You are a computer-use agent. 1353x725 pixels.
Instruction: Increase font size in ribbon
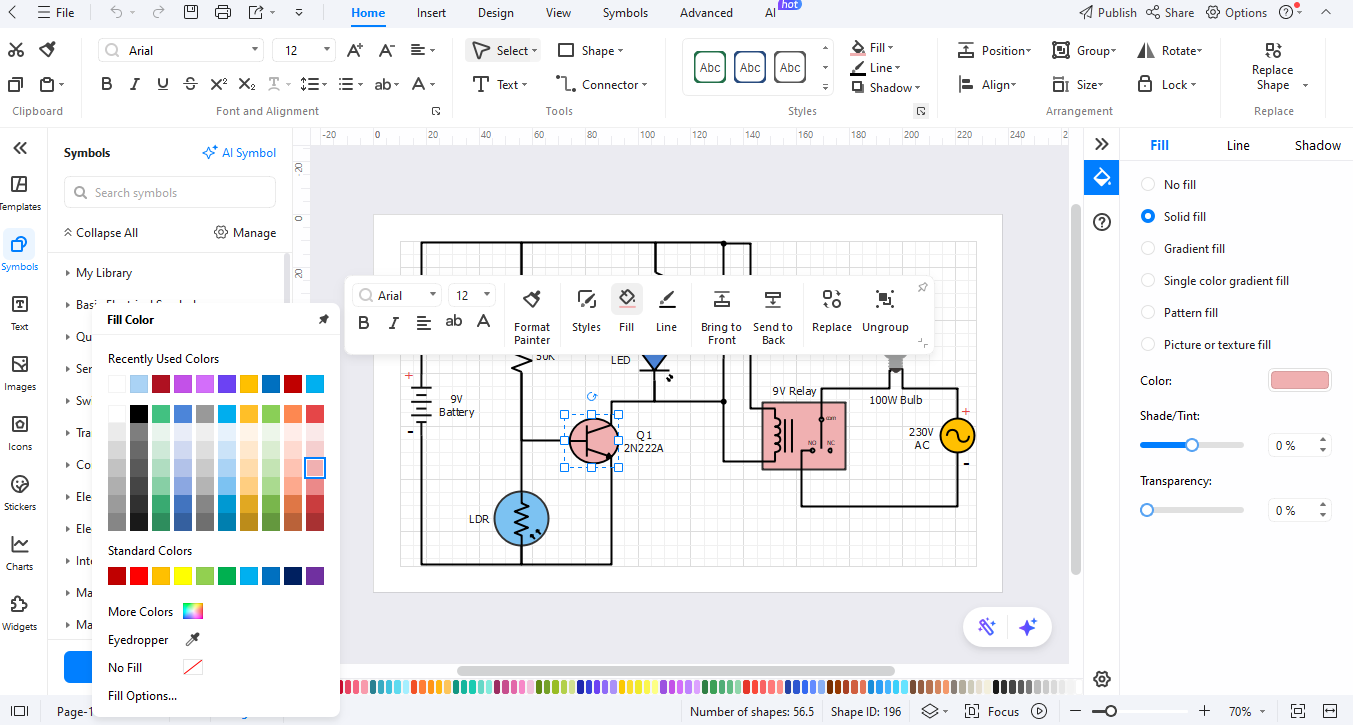tap(355, 50)
